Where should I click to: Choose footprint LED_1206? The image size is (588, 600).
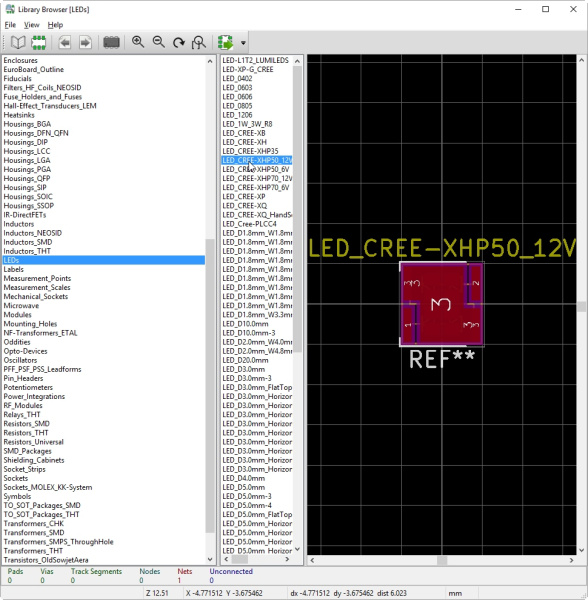coord(237,115)
